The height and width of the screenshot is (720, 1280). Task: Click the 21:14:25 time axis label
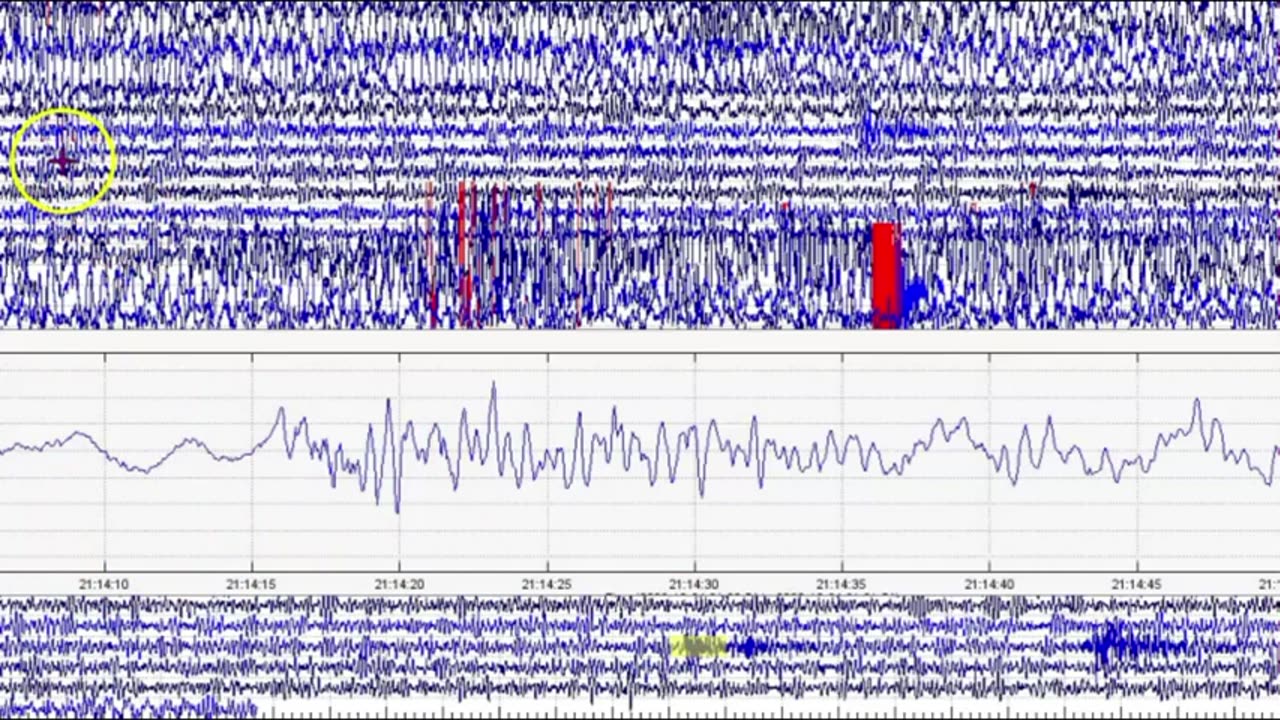(x=547, y=584)
